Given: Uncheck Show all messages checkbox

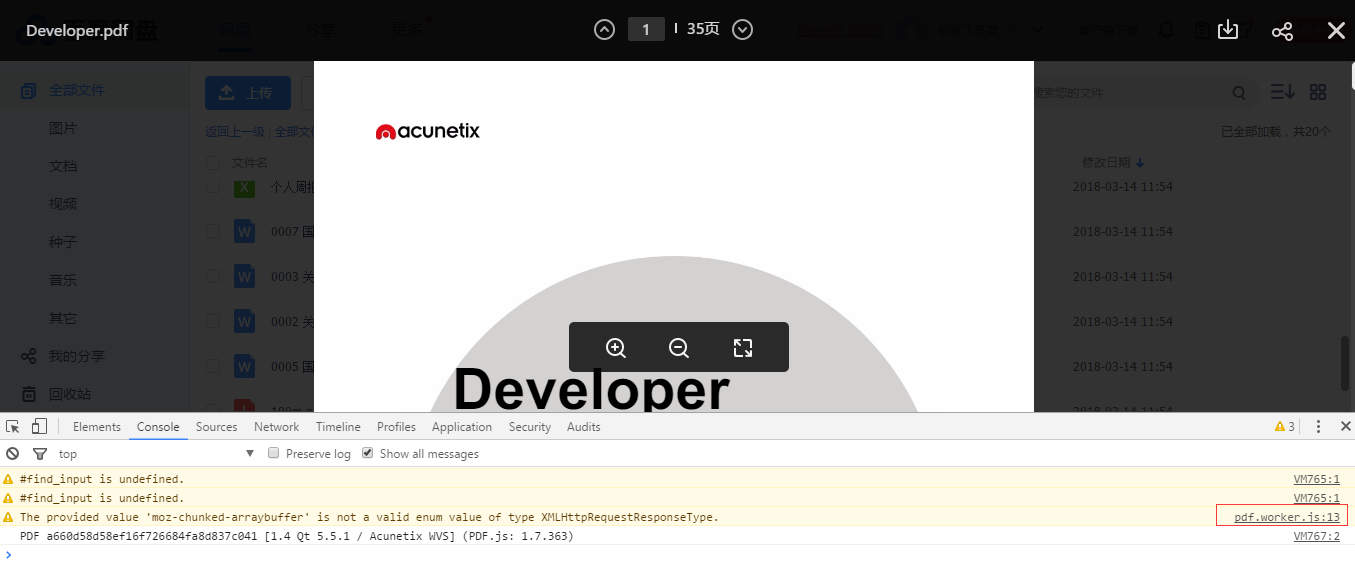Looking at the screenshot, I should 368,454.
